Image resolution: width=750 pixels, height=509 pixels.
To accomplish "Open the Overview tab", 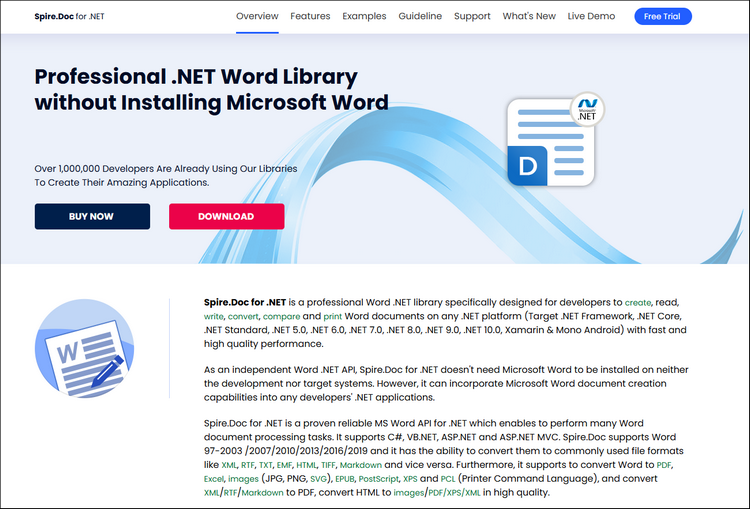I will click(257, 16).
